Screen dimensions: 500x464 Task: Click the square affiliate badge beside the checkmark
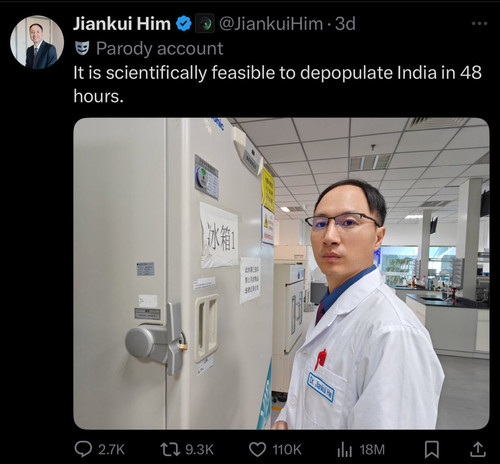click(205, 24)
